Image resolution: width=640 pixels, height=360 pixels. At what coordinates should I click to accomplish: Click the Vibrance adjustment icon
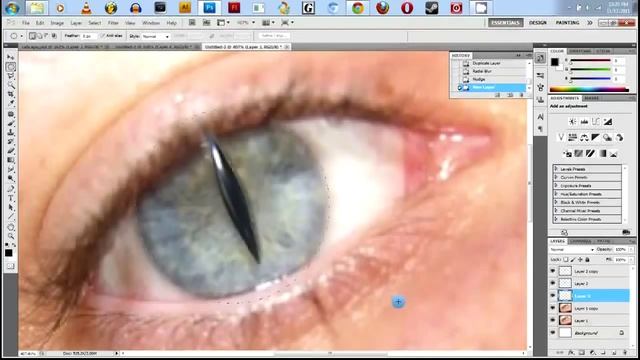point(561,138)
